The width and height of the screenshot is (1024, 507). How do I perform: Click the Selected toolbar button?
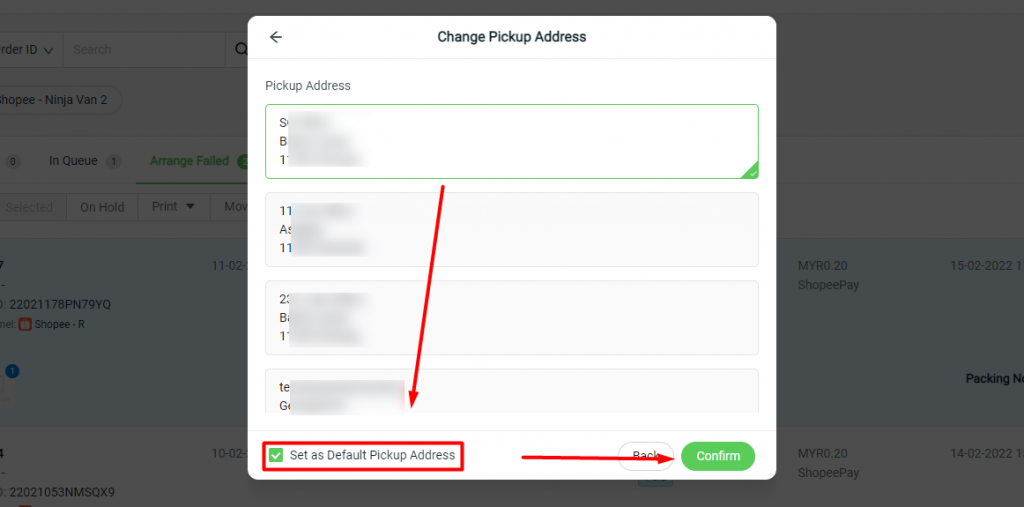[x=29, y=207]
